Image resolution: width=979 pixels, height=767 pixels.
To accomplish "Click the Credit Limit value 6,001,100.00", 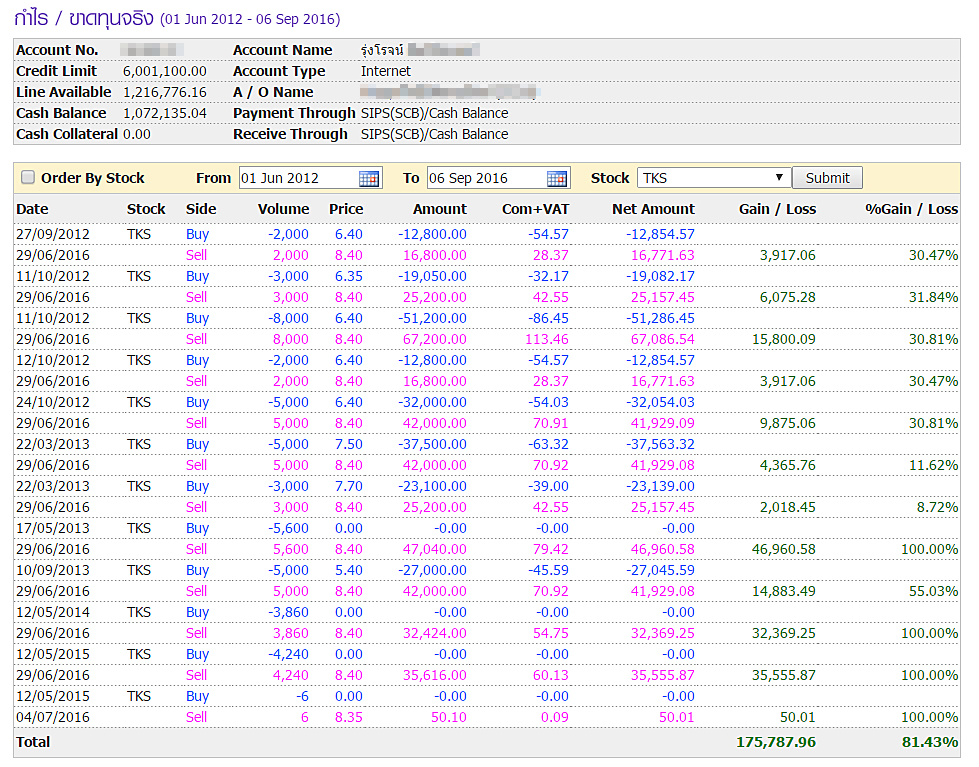I will pos(164,71).
